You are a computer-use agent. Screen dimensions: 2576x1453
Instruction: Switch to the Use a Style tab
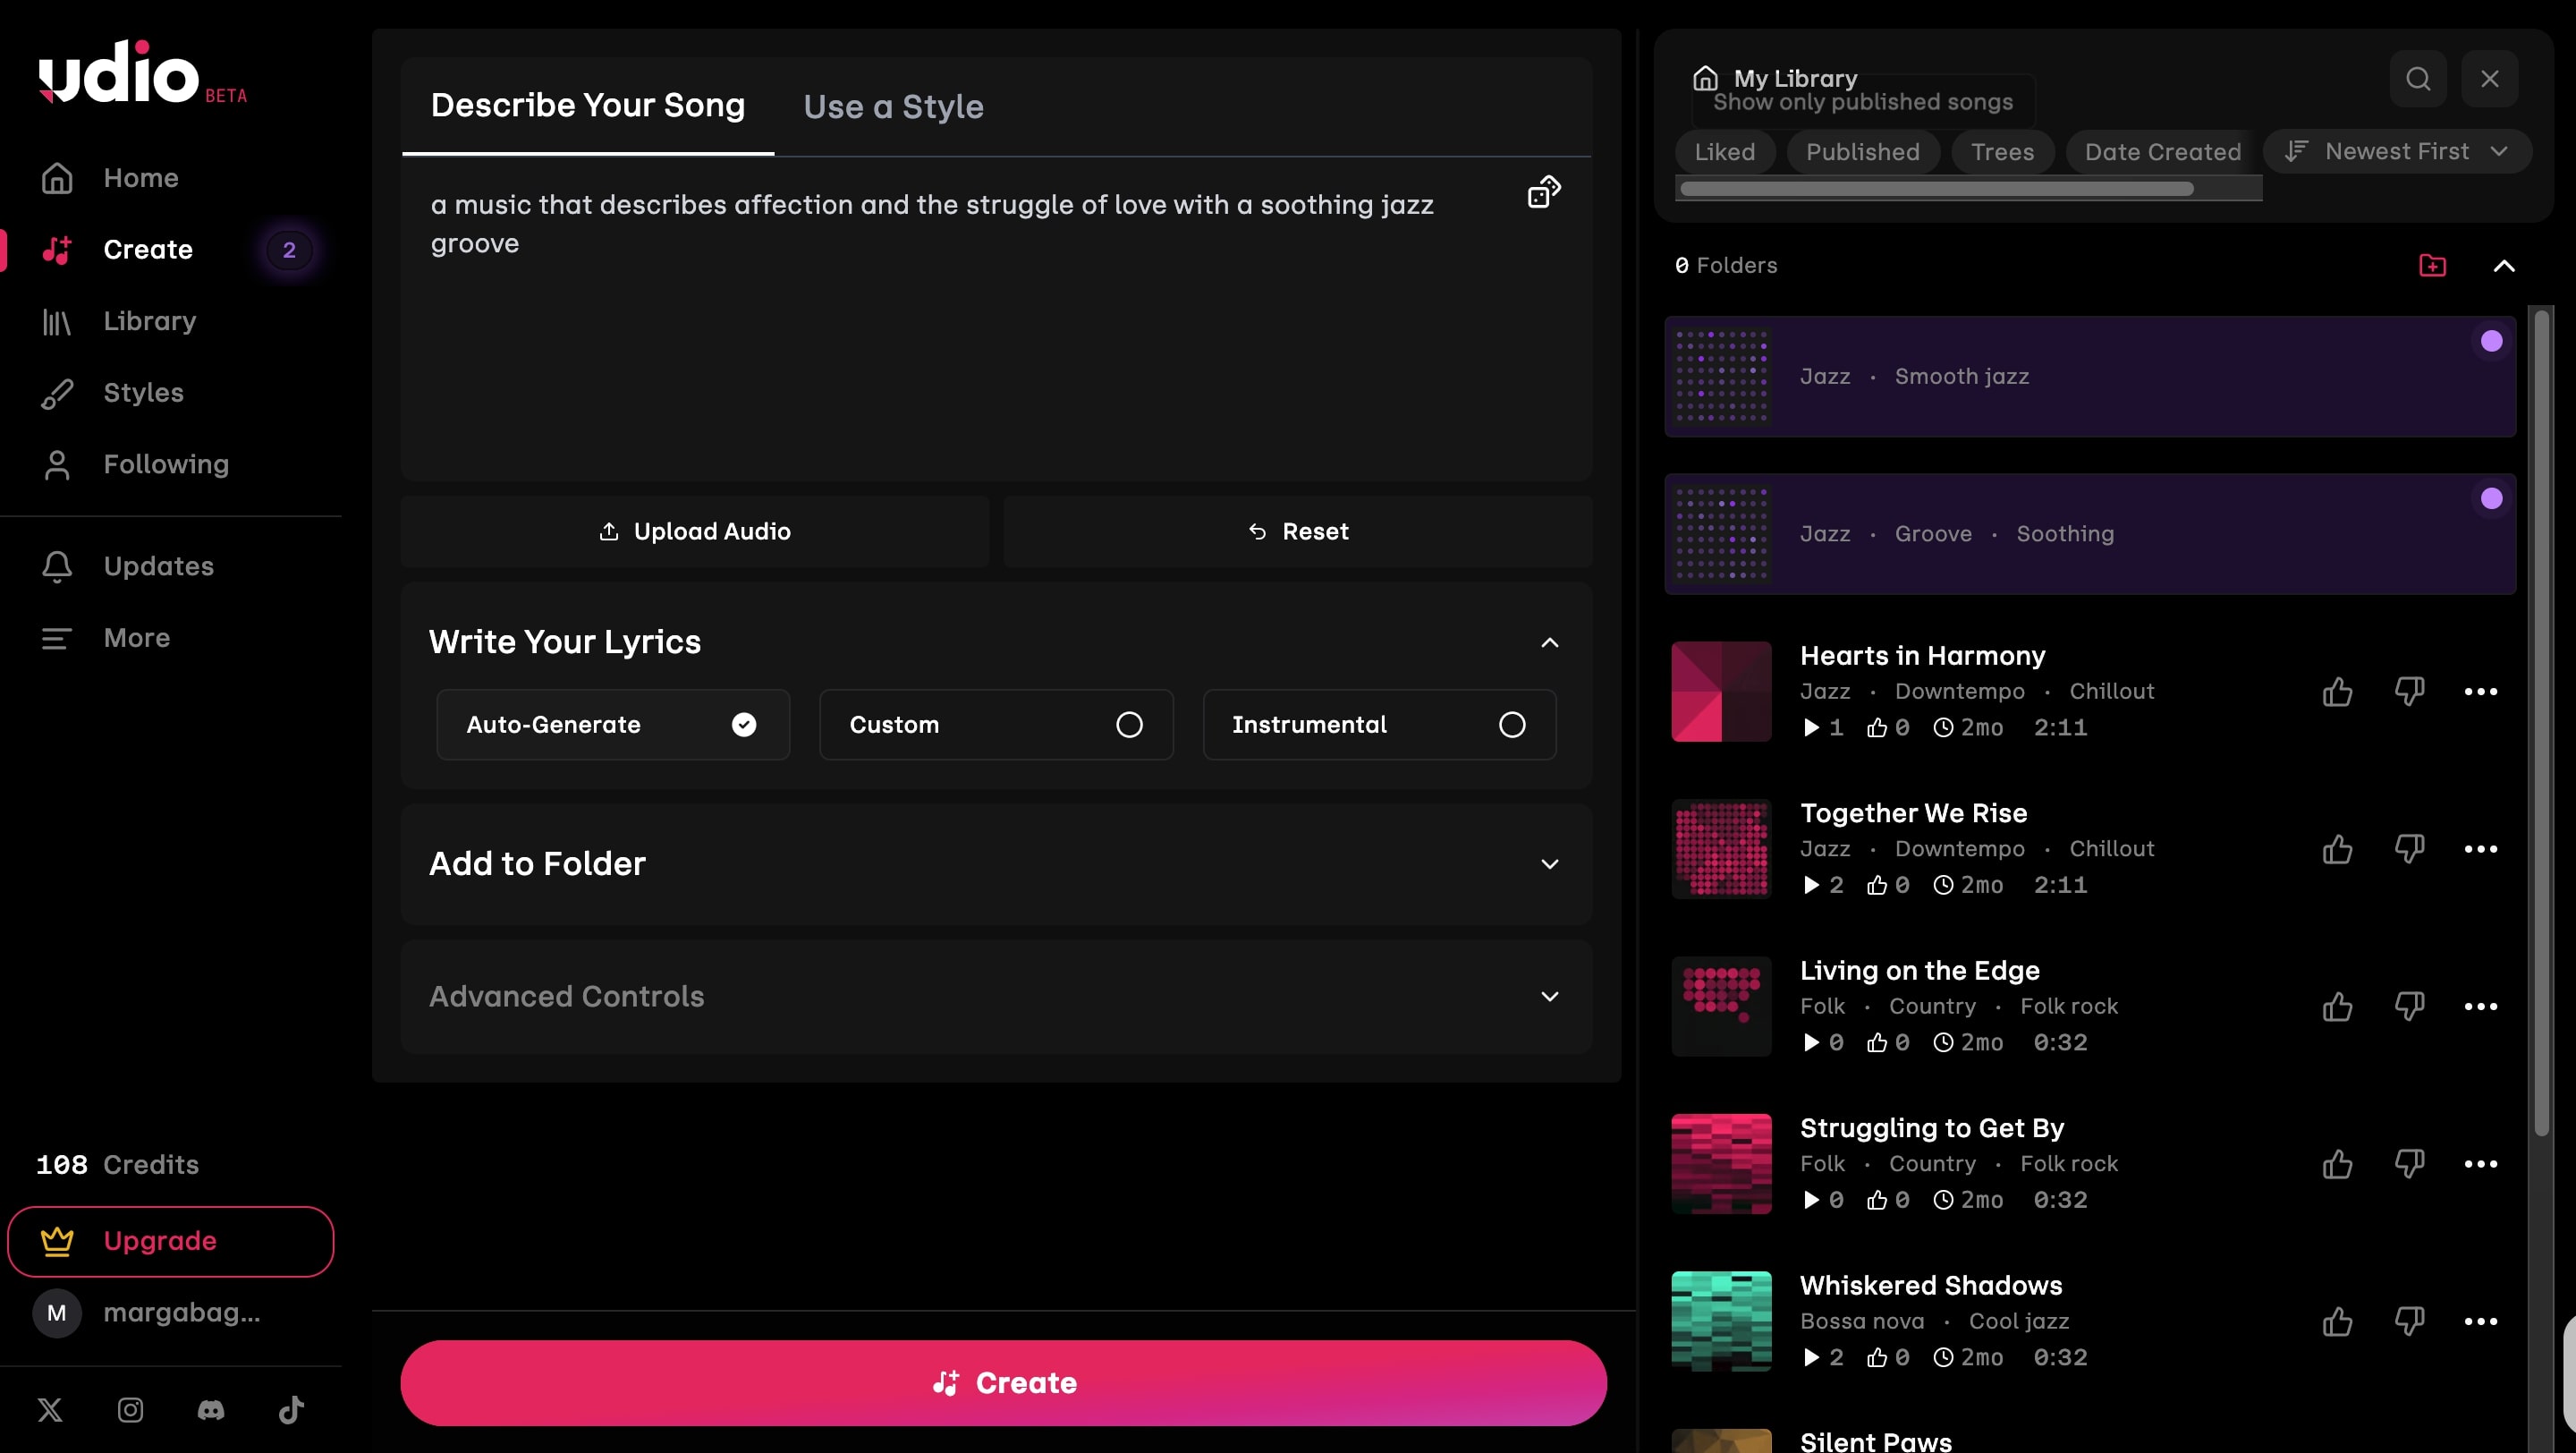[x=893, y=106]
